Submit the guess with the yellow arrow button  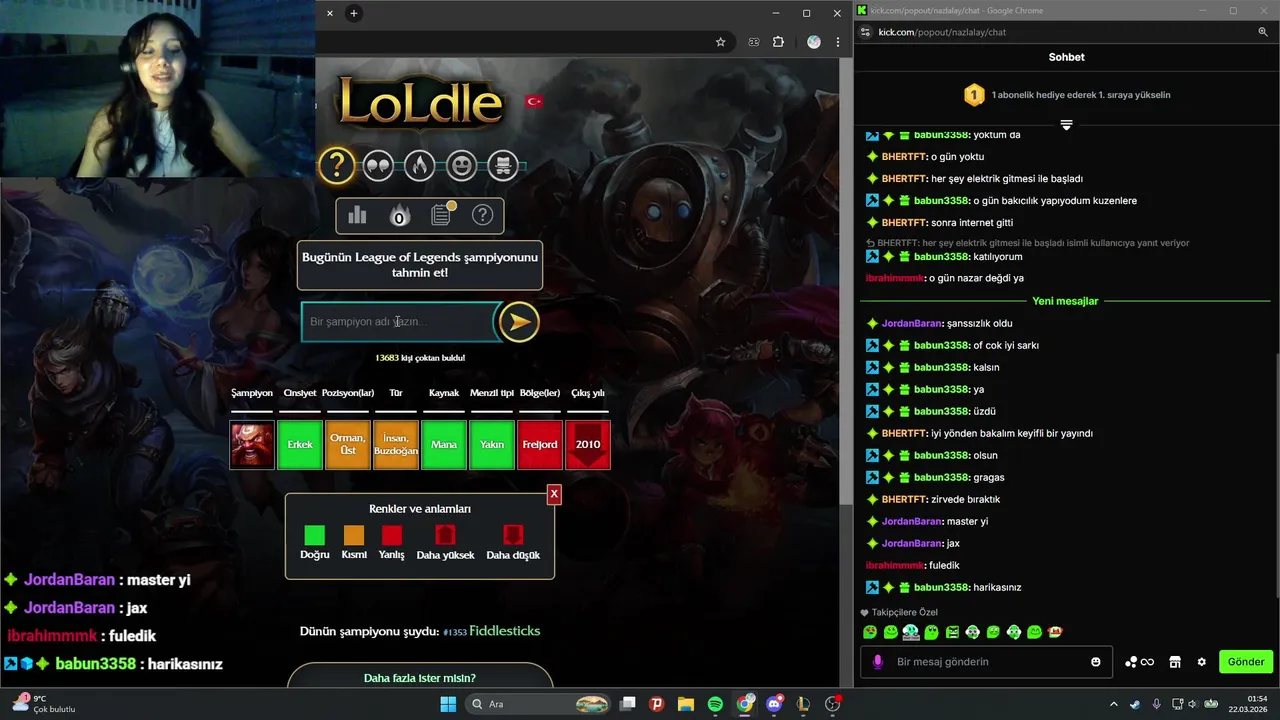pyautogui.click(x=519, y=322)
